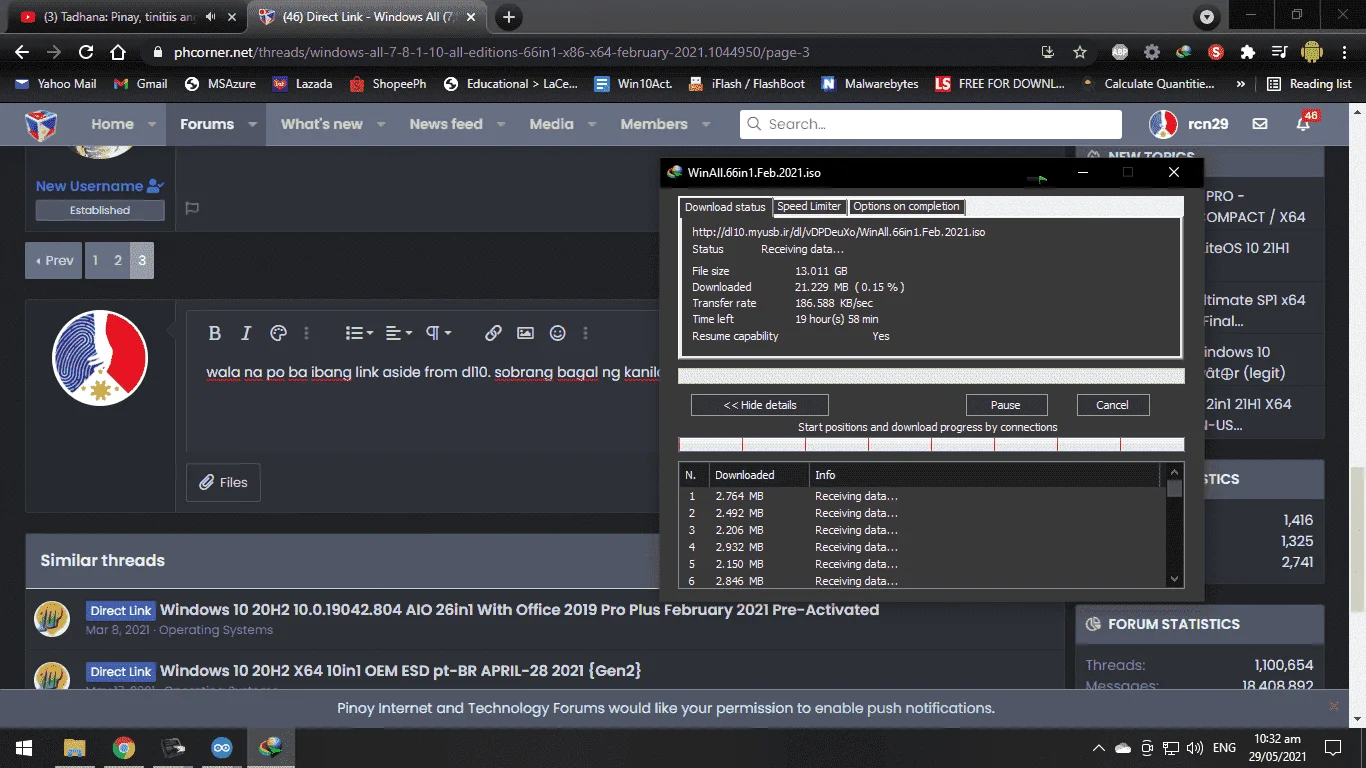This screenshot has height=768, width=1366.
Task: Open the Reading list panel
Action: coord(1309,84)
